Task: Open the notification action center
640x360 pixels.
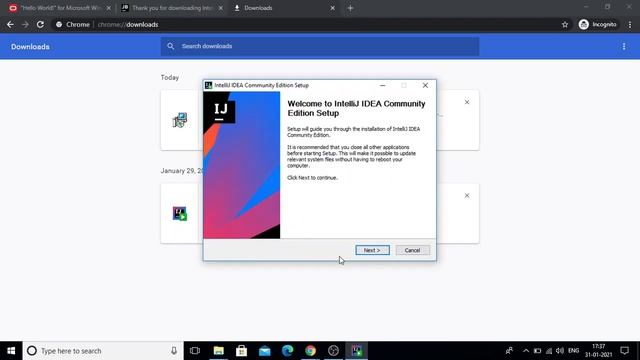Action: pyautogui.click(x=624, y=351)
